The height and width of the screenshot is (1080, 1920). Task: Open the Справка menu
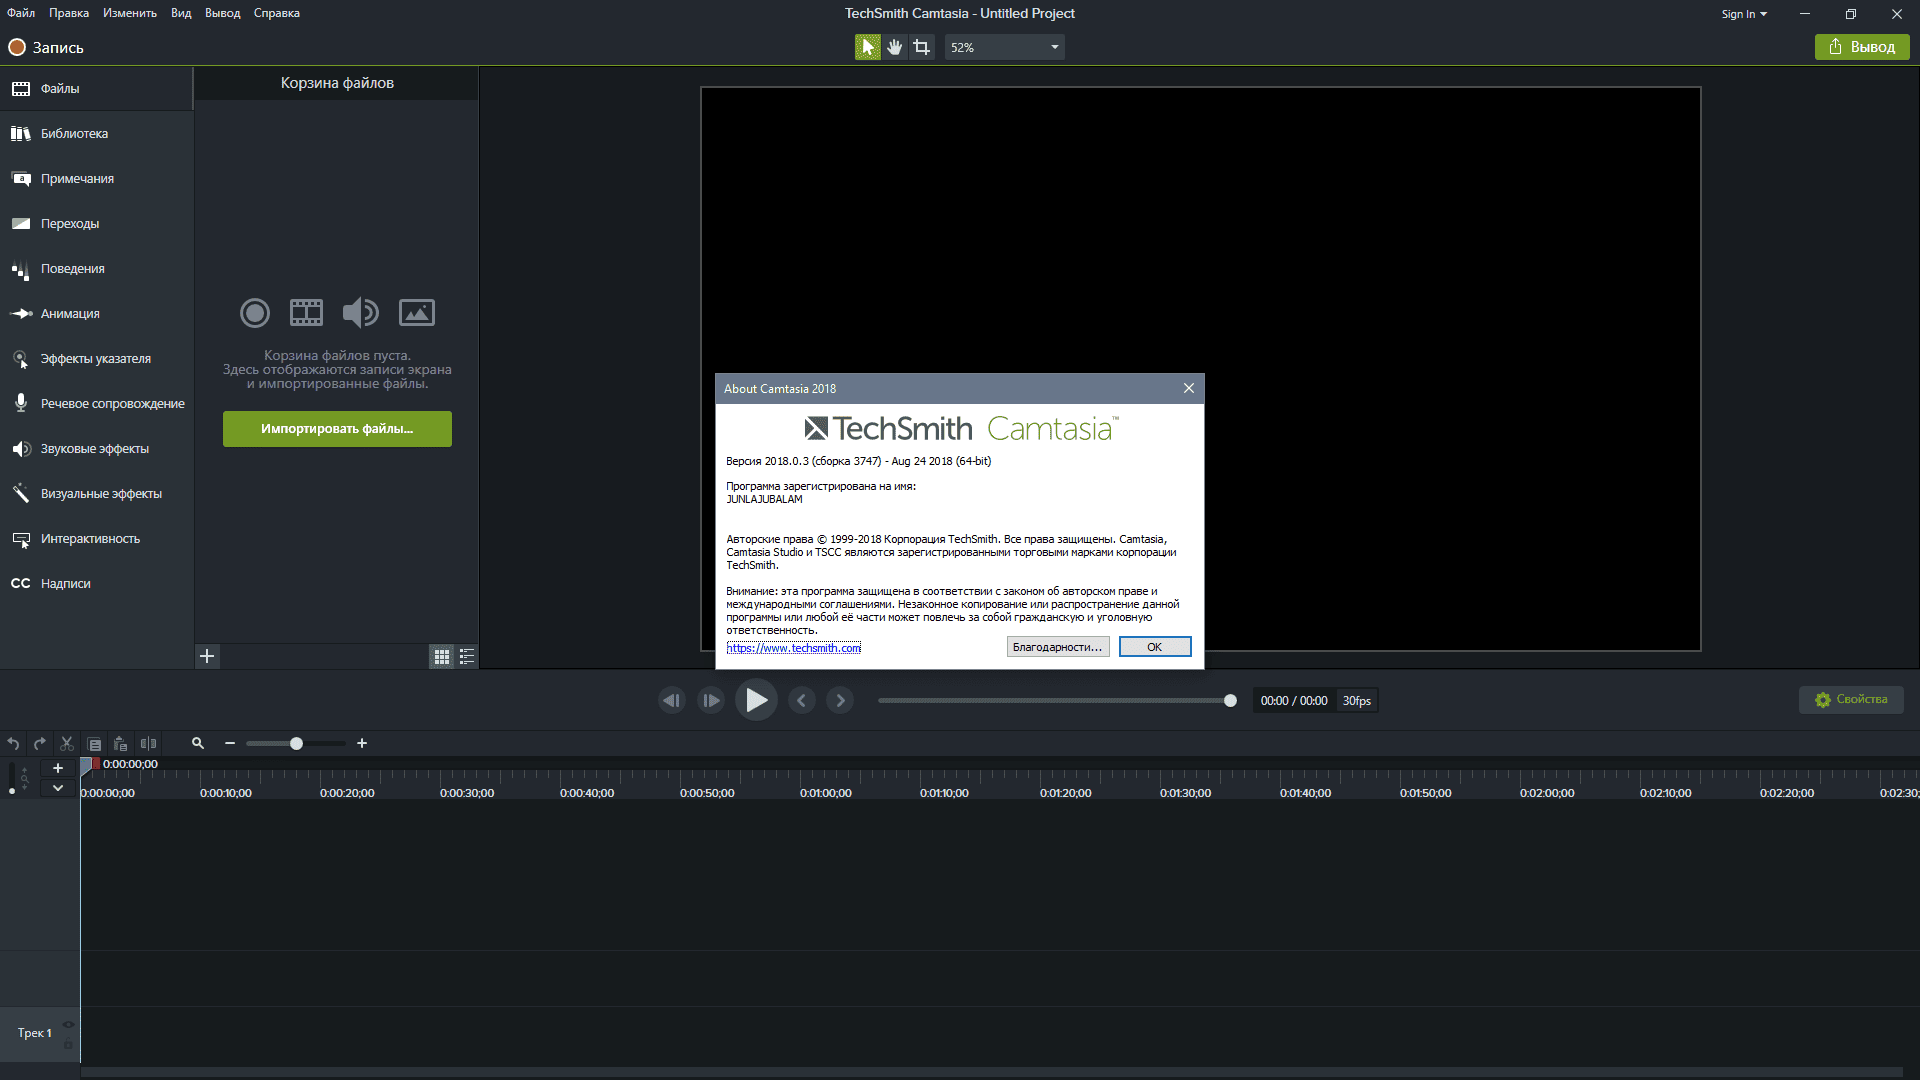277,13
